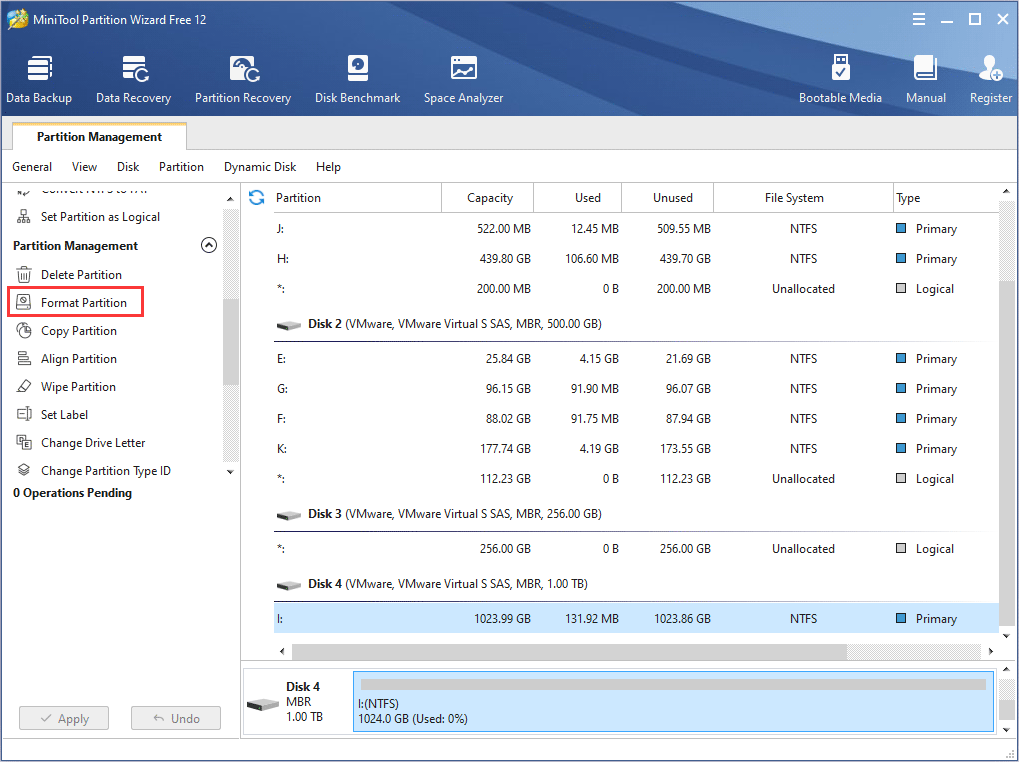Select the Disk 3 drive icon
This screenshot has height=762, width=1019.
click(289, 515)
